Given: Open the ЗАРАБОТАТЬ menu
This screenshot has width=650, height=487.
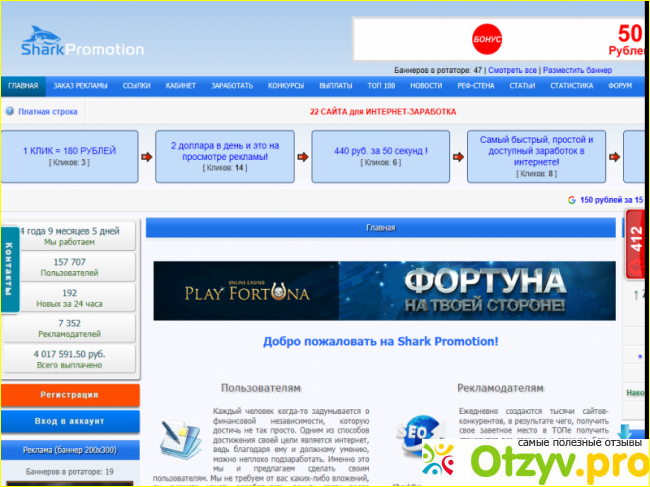Looking at the screenshot, I should point(232,86).
